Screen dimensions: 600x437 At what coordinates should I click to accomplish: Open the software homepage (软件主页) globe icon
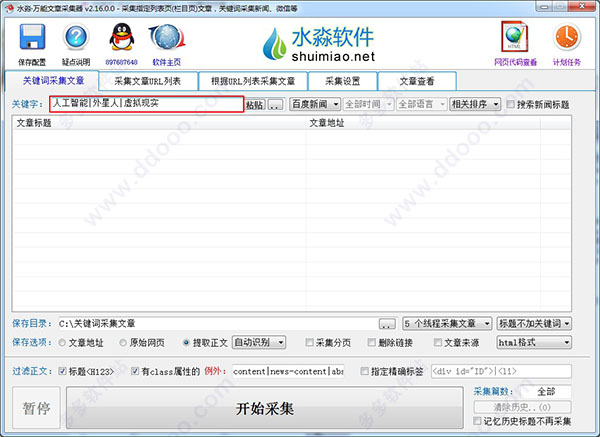[166, 39]
